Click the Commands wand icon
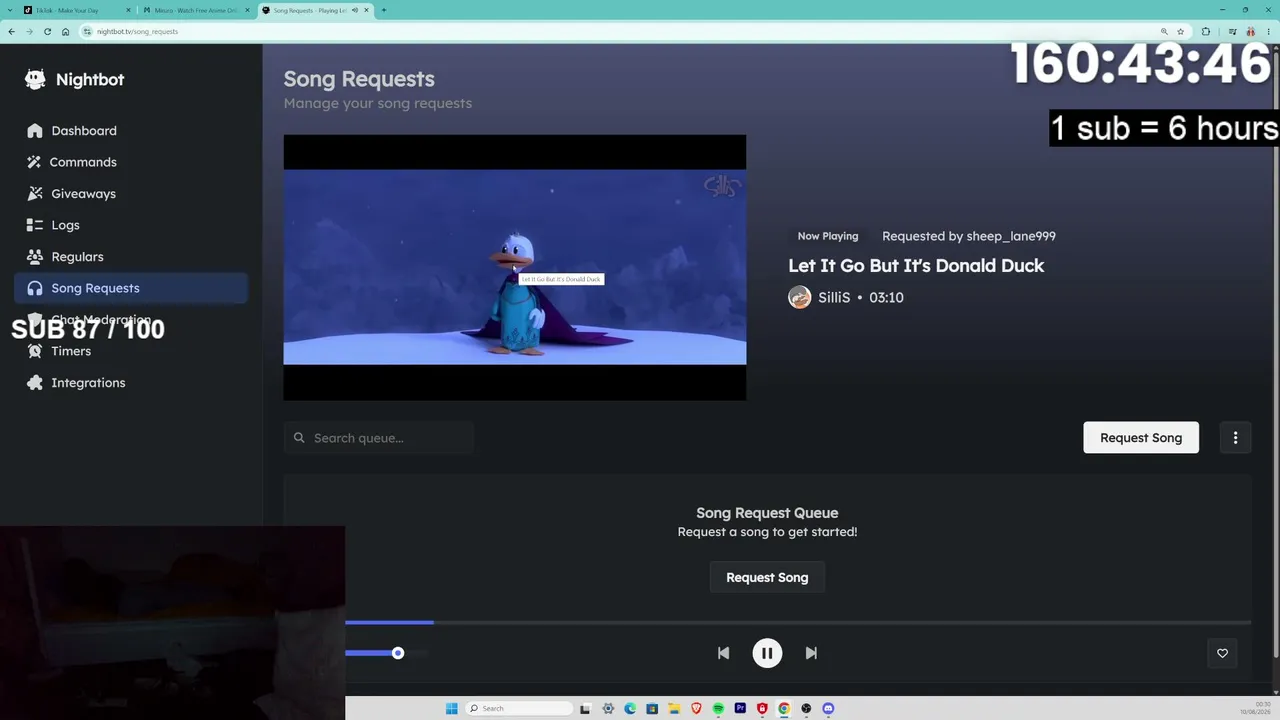 (x=35, y=162)
